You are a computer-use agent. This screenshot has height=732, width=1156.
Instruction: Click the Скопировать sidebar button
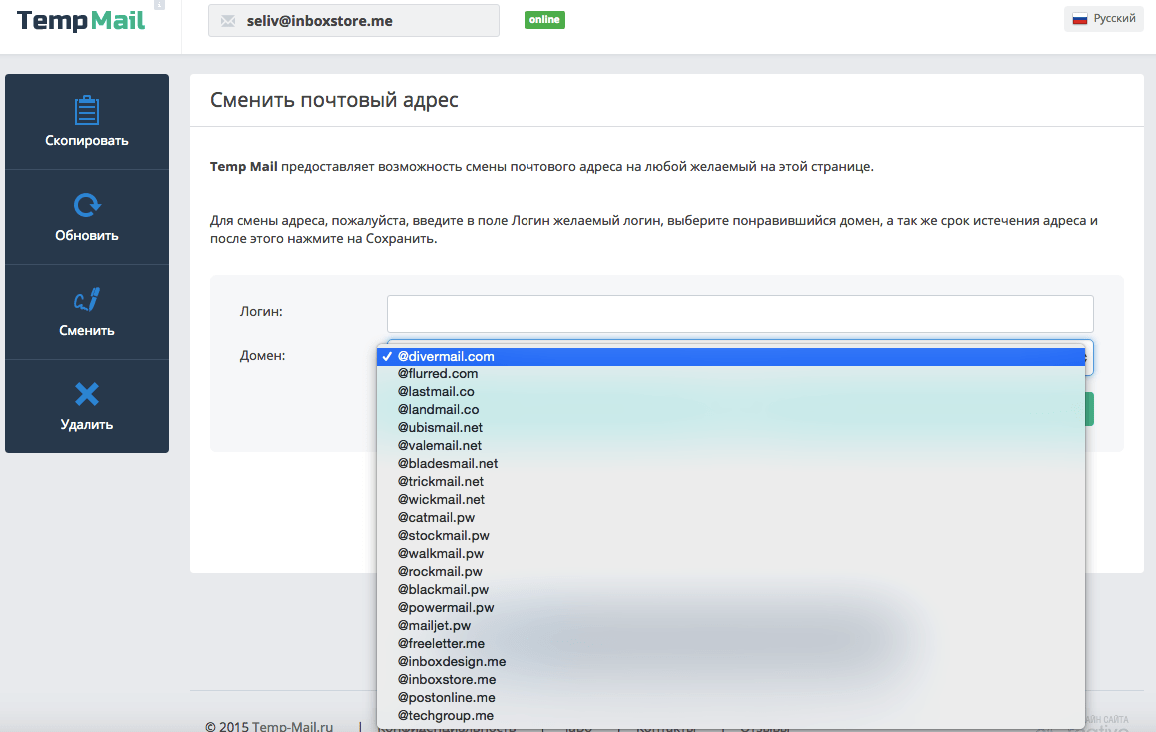click(x=87, y=122)
